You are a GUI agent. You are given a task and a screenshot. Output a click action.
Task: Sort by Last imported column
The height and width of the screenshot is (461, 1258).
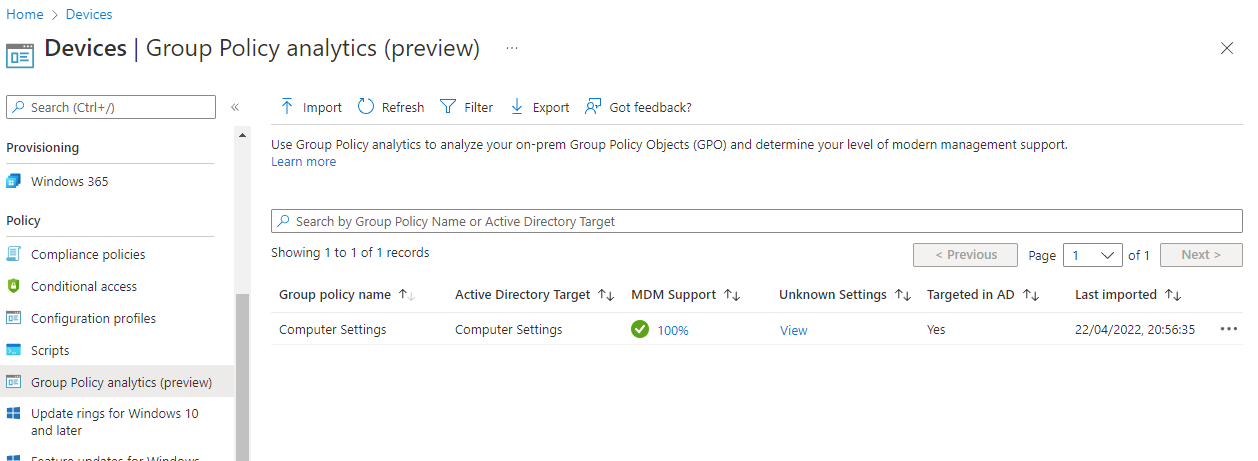coord(1173,295)
